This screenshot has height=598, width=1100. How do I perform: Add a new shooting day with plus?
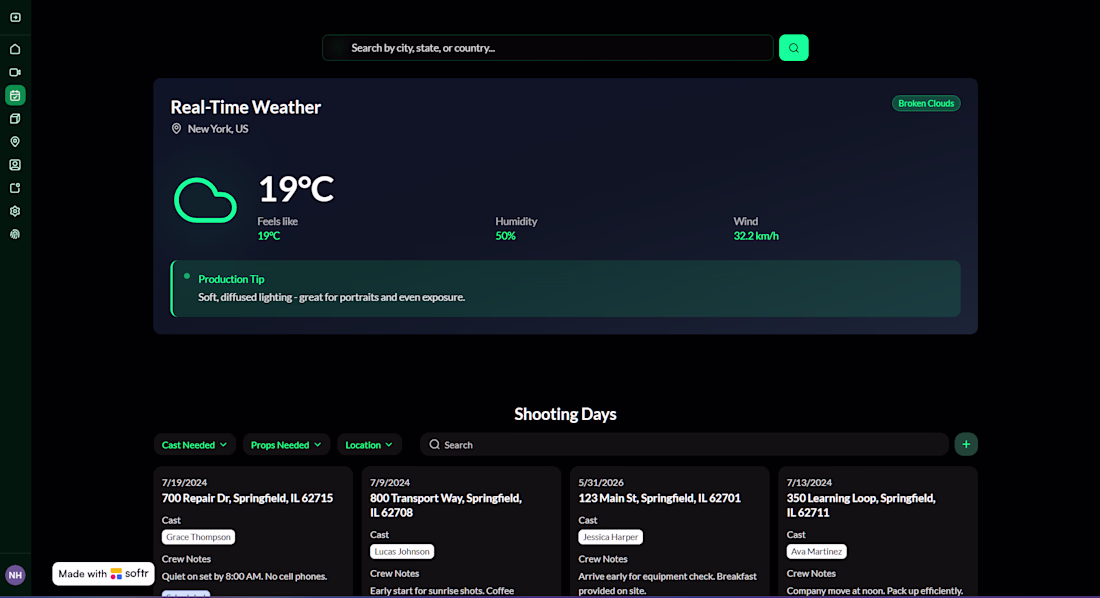tap(966, 444)
